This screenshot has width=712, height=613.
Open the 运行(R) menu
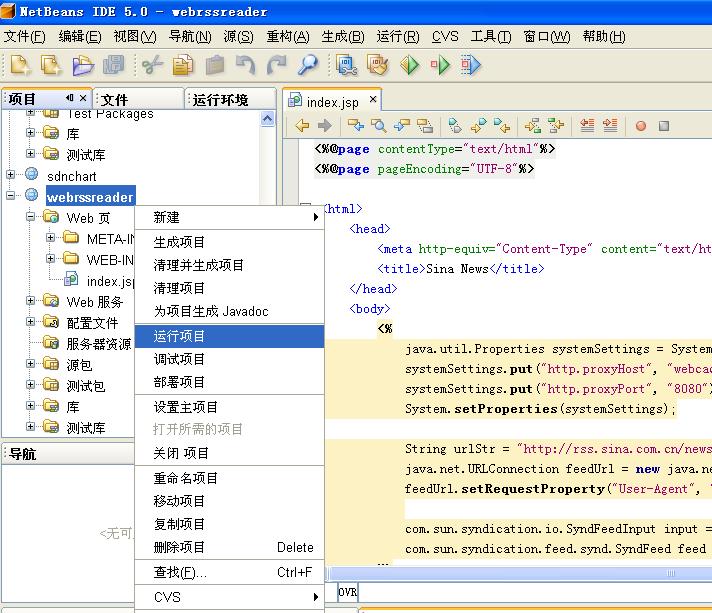tap(398, 36)
